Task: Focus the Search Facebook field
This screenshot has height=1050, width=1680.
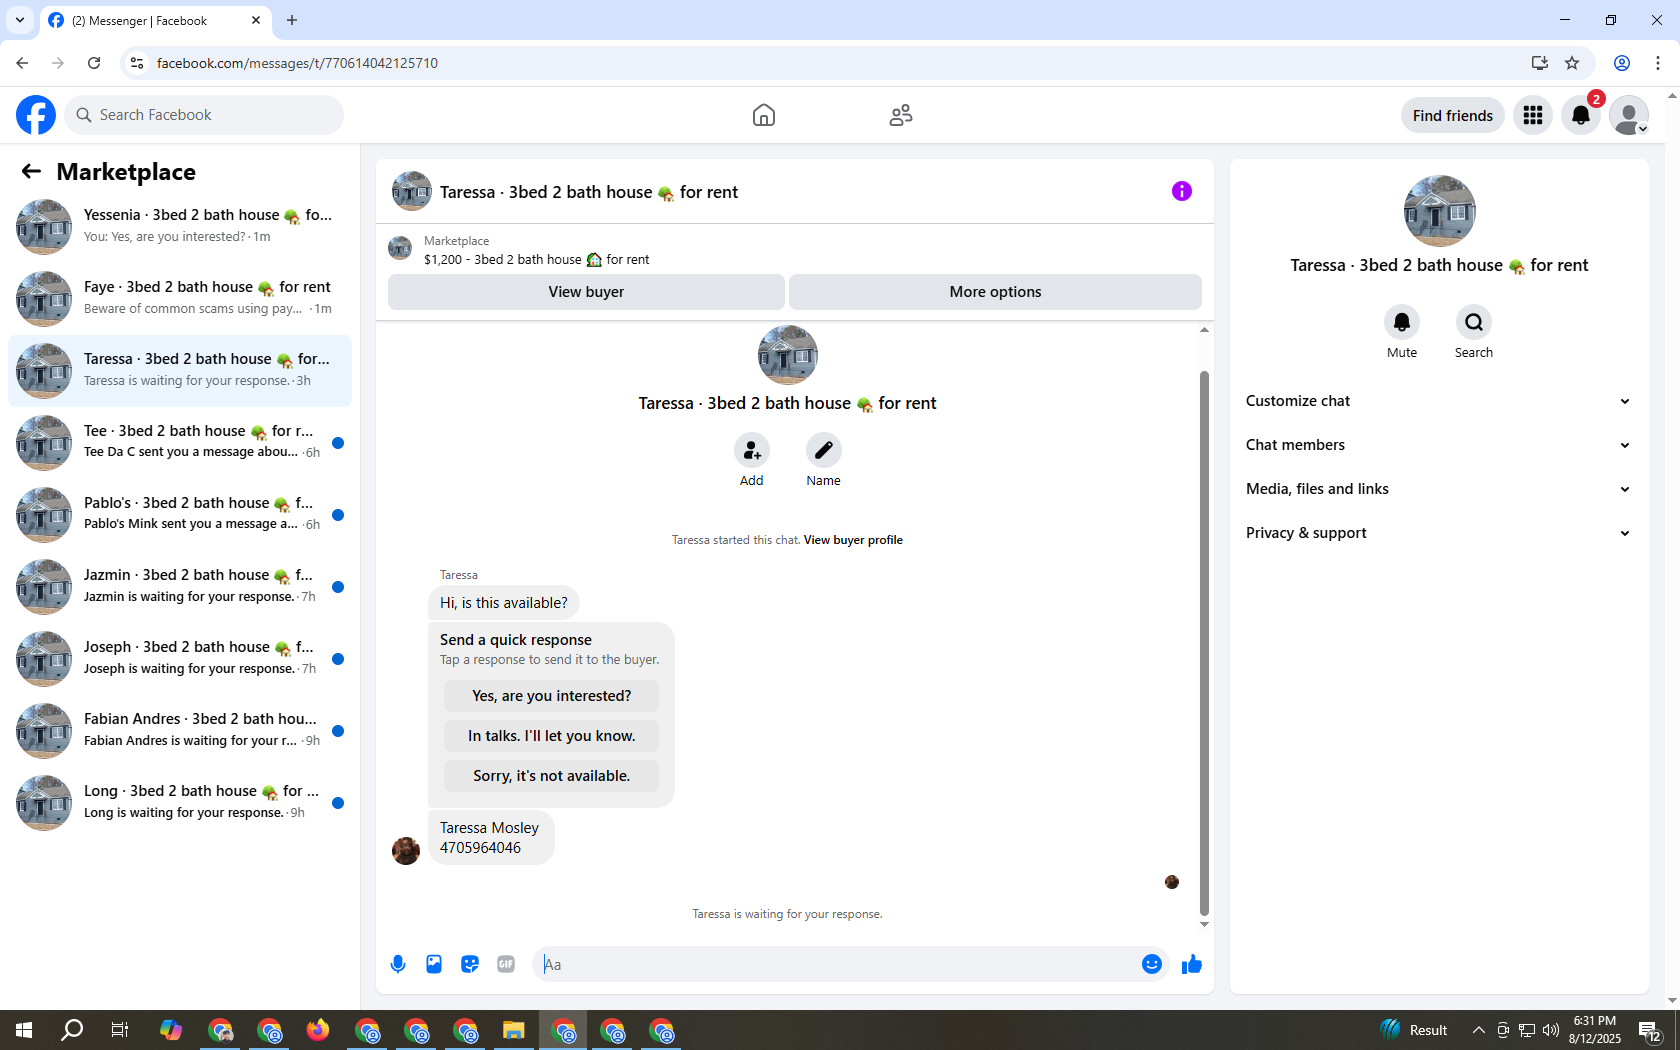Action: [x=204, y=115]
